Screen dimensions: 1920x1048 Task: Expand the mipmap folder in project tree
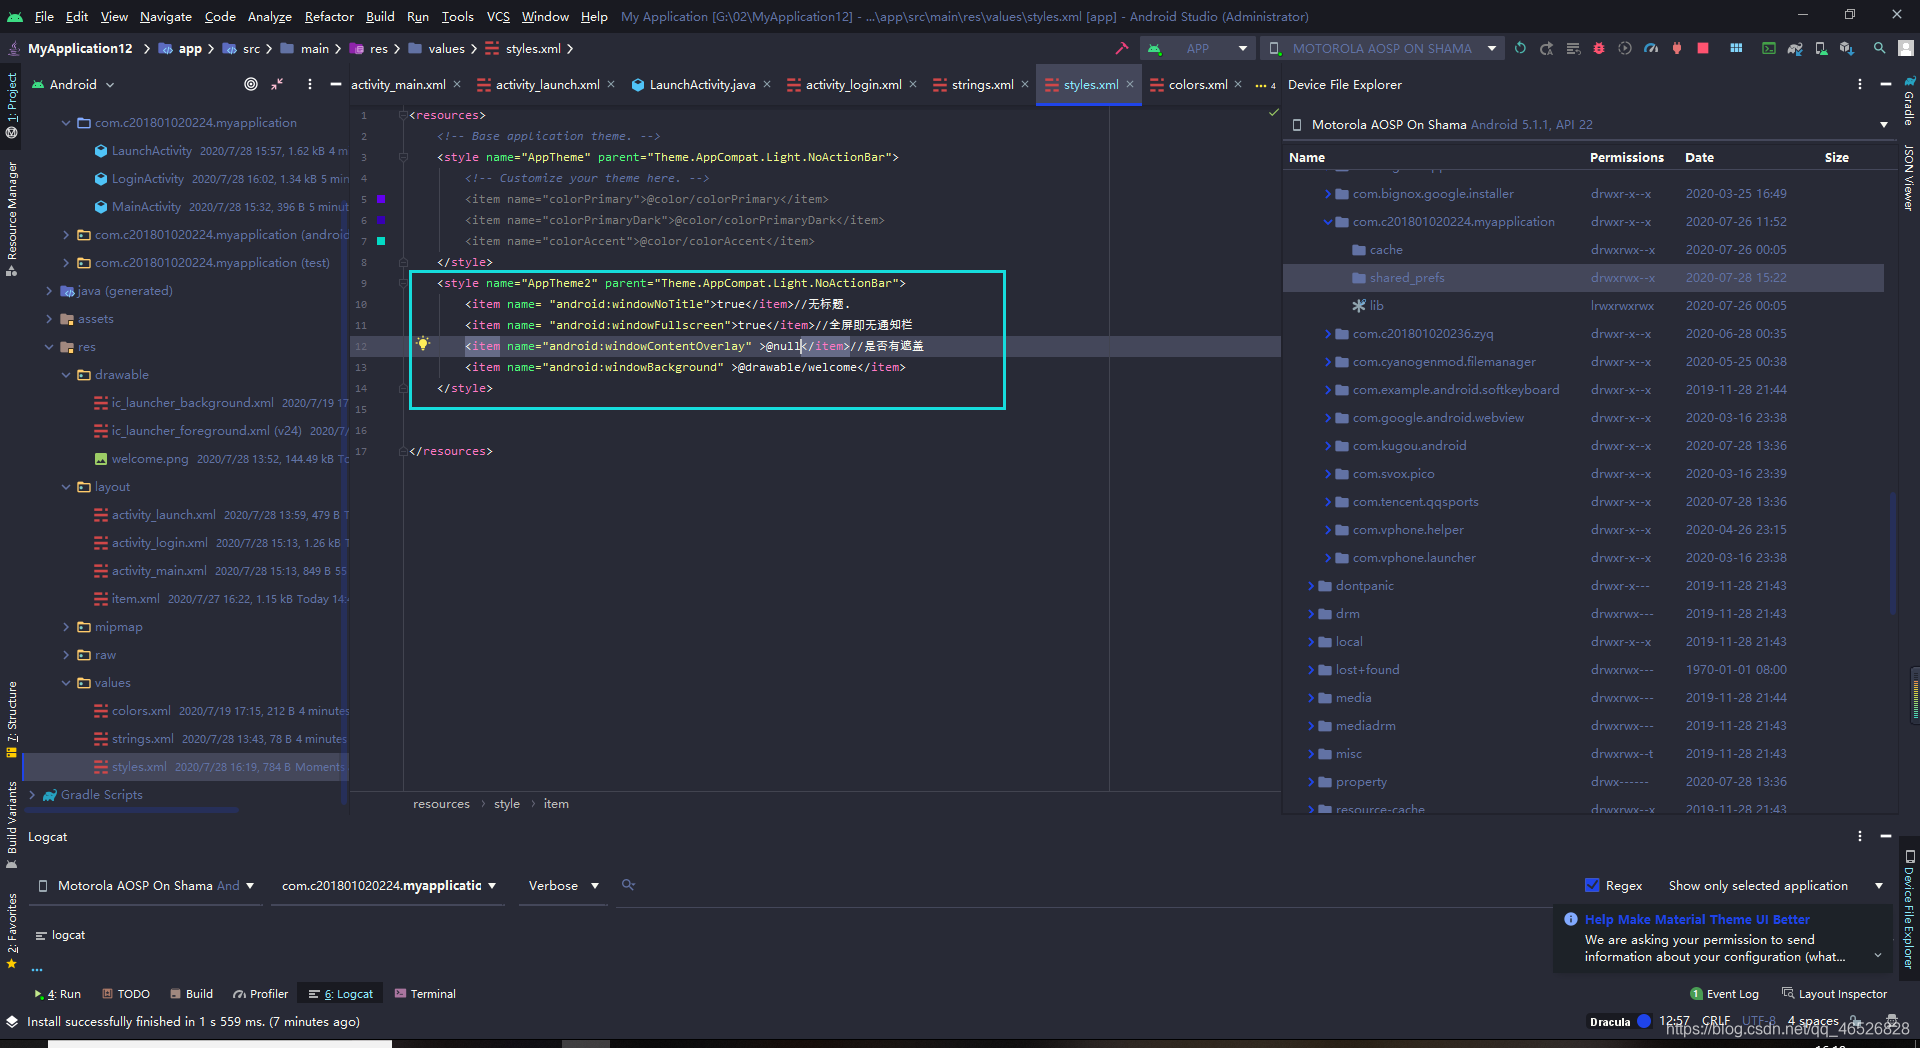(x=66, y=627)
